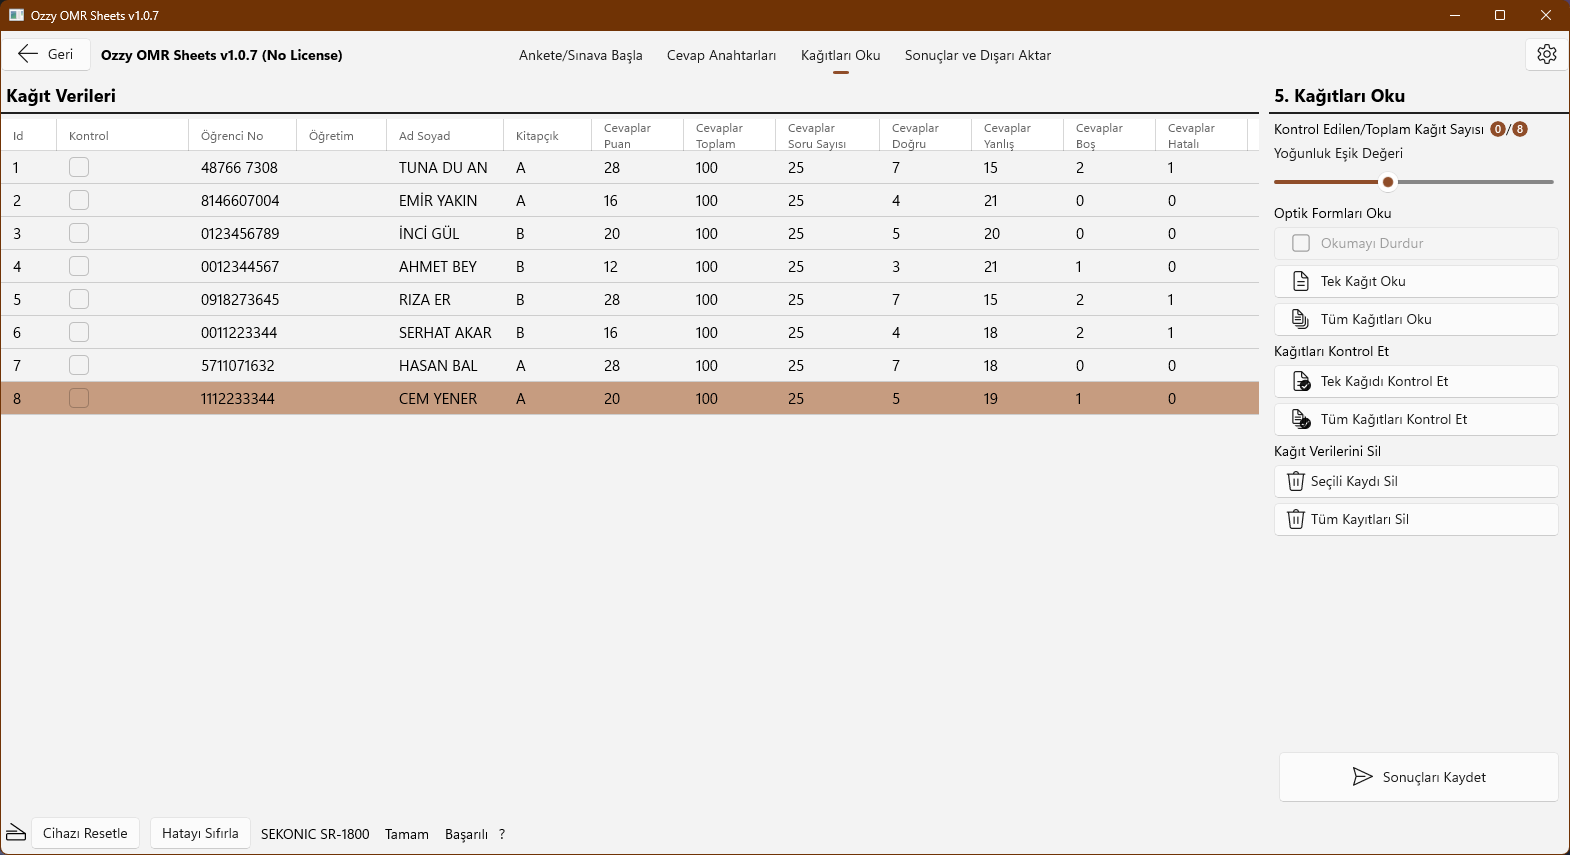
Task: Click the Tüm Kağıtları Oku icon
Action: pyautogui.click(x=1300, y=319)
